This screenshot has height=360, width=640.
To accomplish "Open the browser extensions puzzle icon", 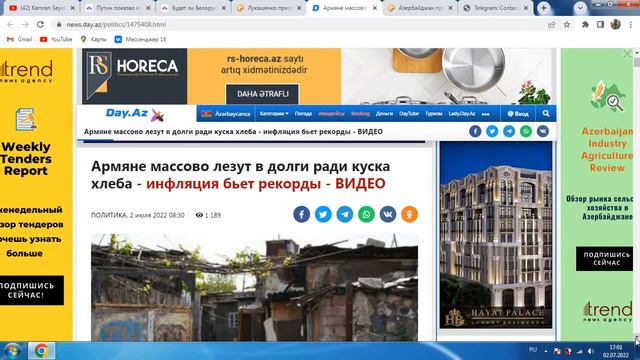I will (x=585, y=24).
